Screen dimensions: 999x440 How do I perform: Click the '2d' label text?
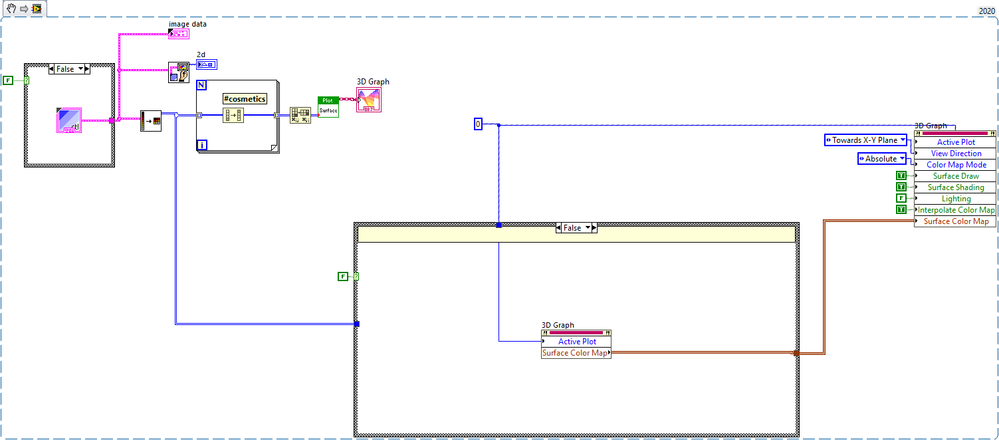click(201, 55)
